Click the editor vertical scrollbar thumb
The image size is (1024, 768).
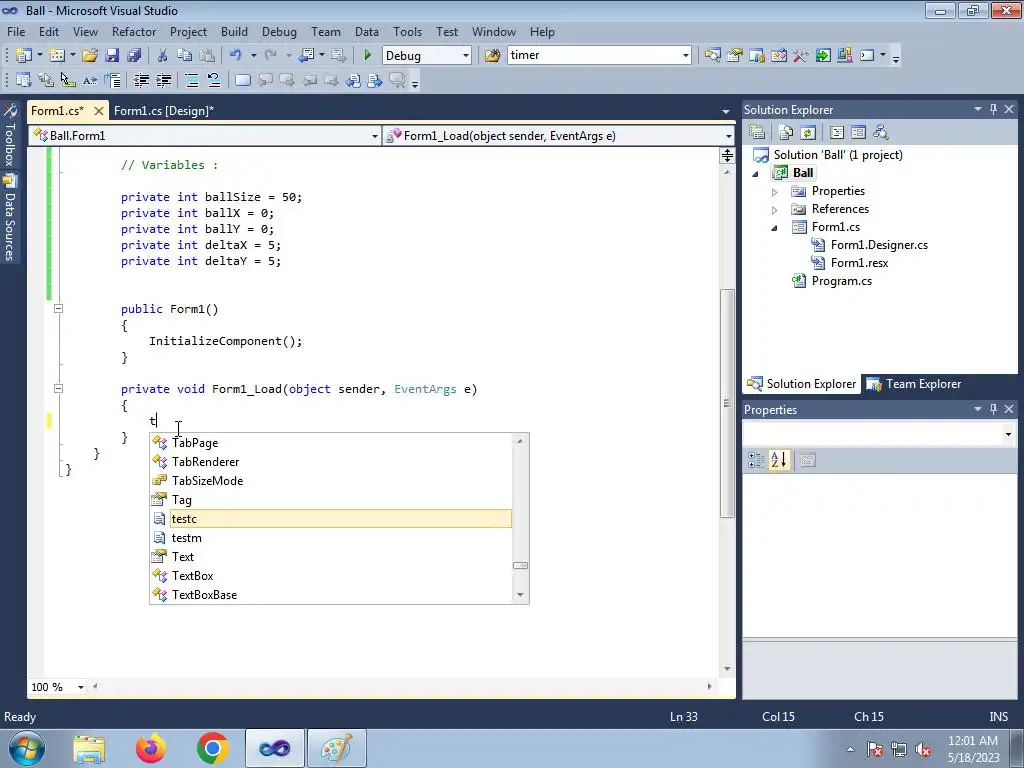click(727, 403)
